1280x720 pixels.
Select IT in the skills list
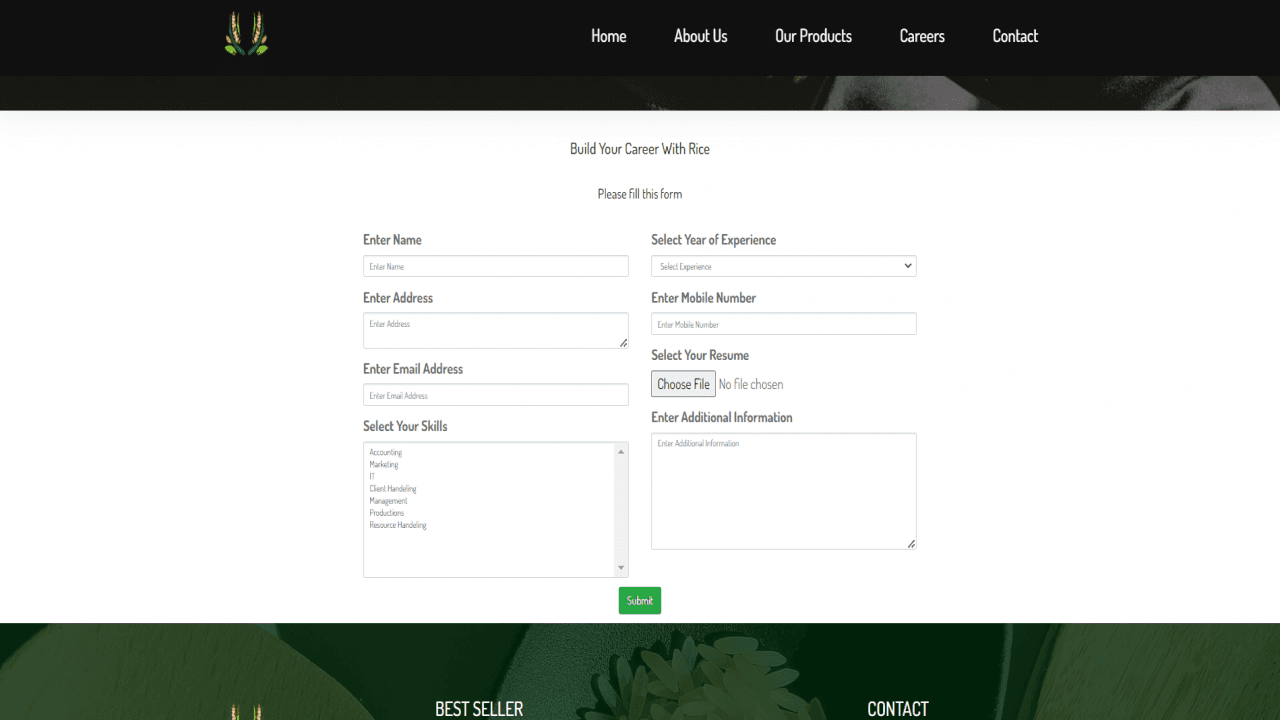point(491,477)
